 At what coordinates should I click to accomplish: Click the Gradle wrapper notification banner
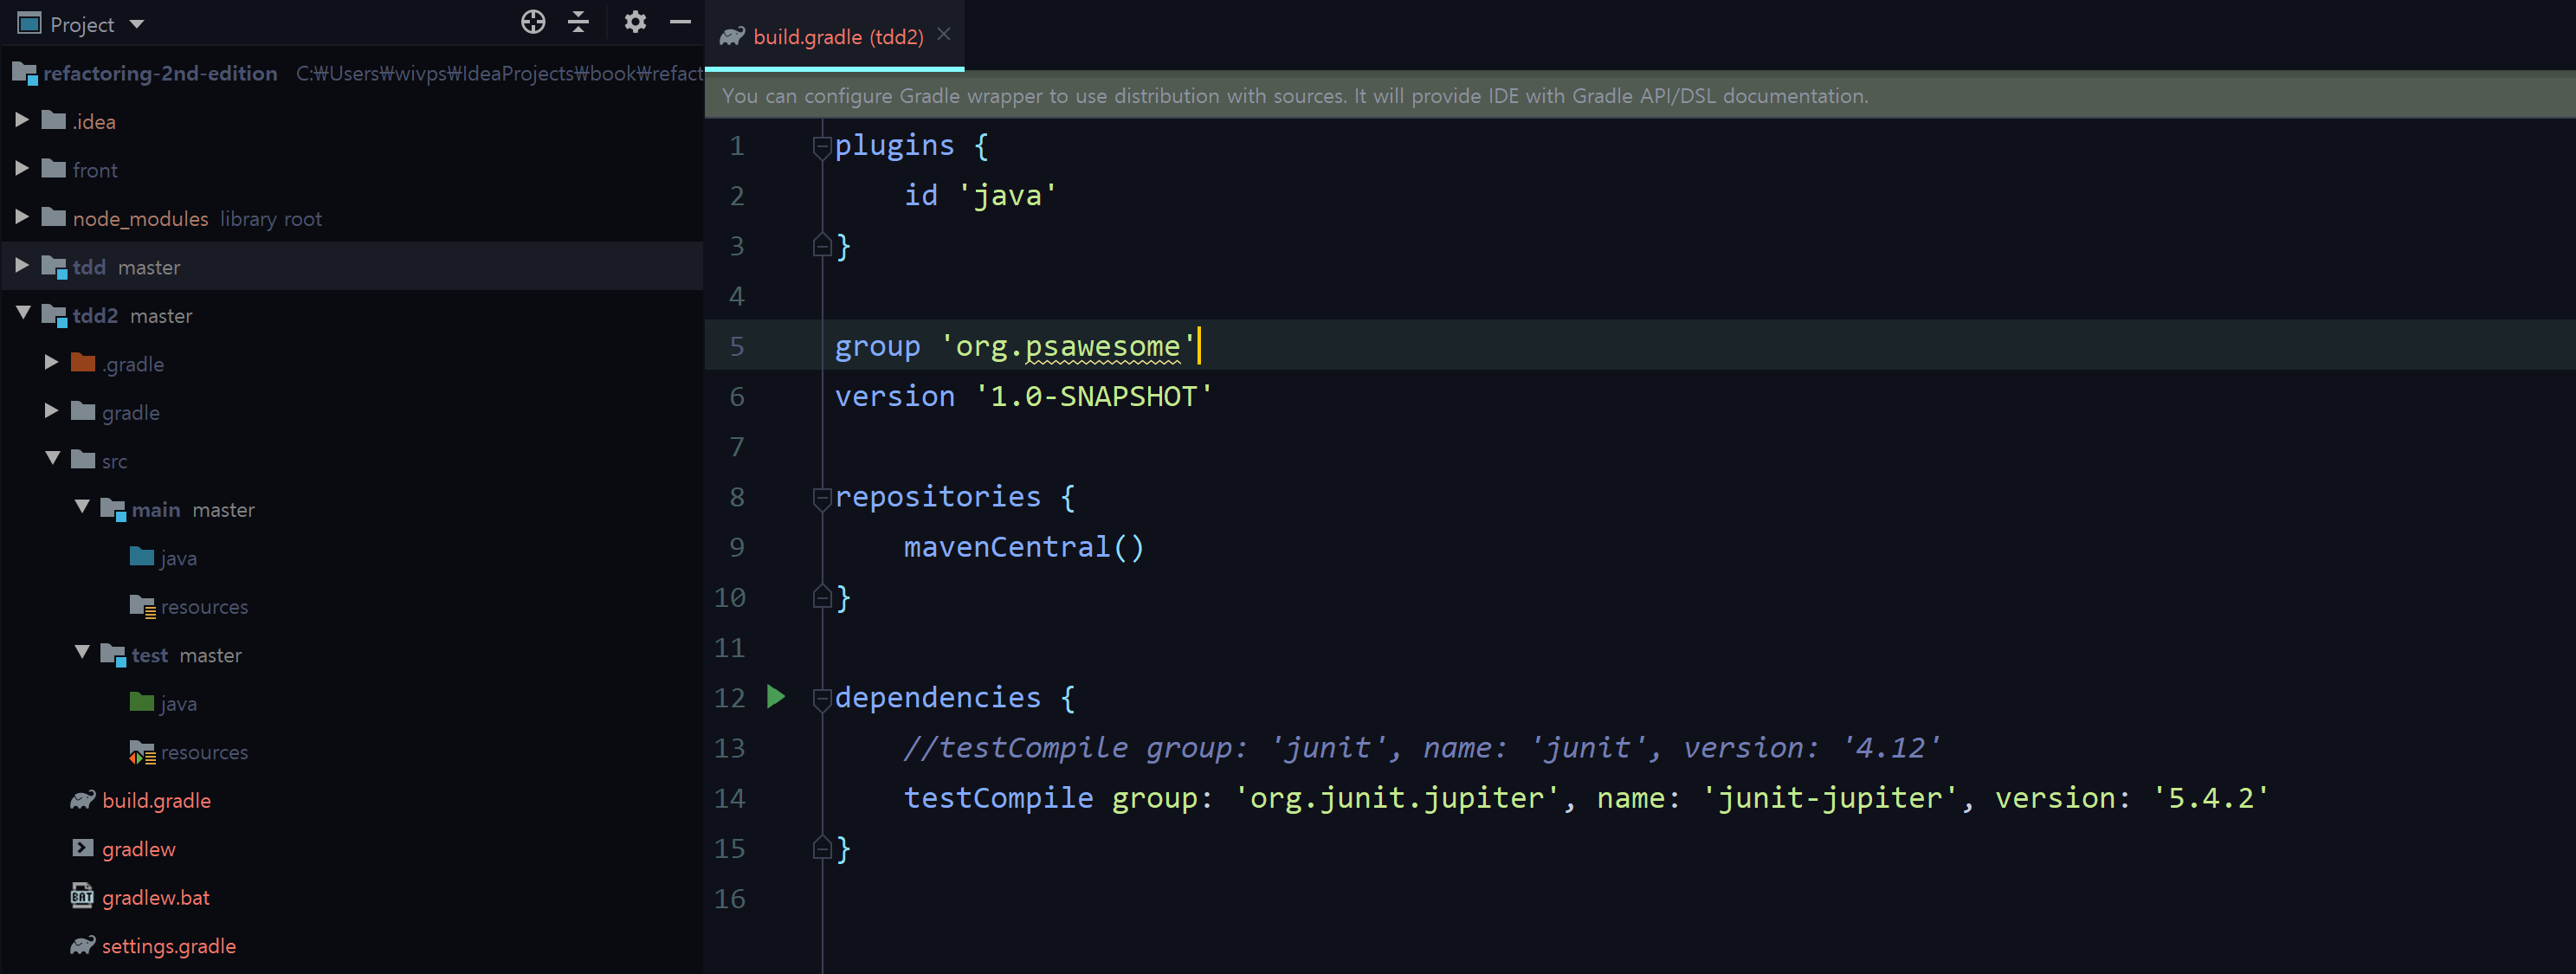(x=1294, y=96)
